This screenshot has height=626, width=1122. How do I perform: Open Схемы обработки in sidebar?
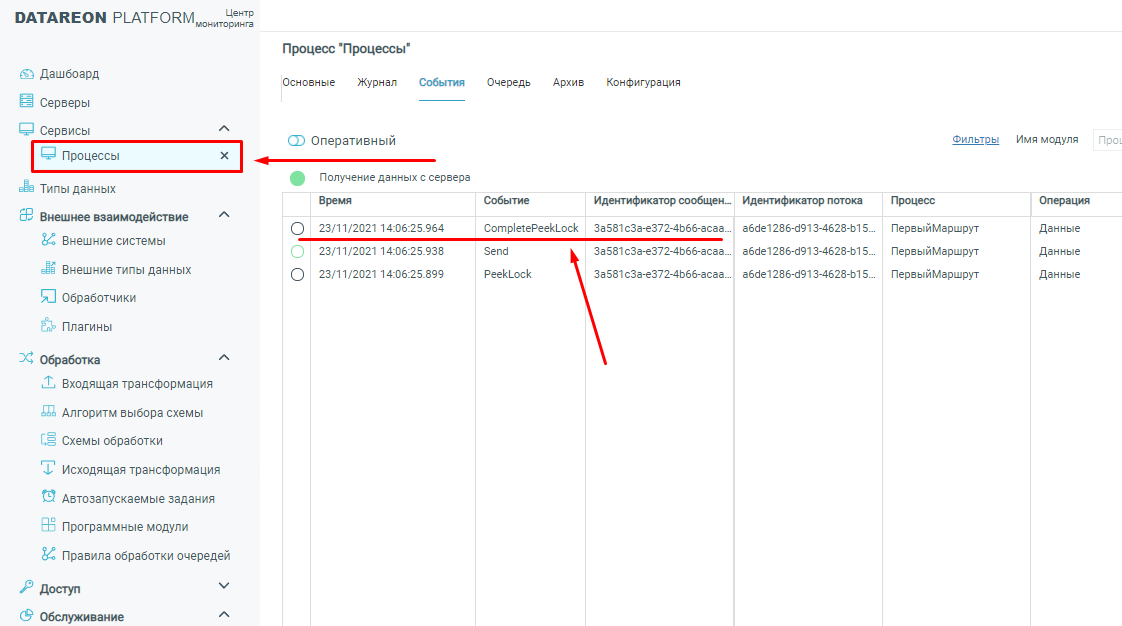(x=111, y=441)
